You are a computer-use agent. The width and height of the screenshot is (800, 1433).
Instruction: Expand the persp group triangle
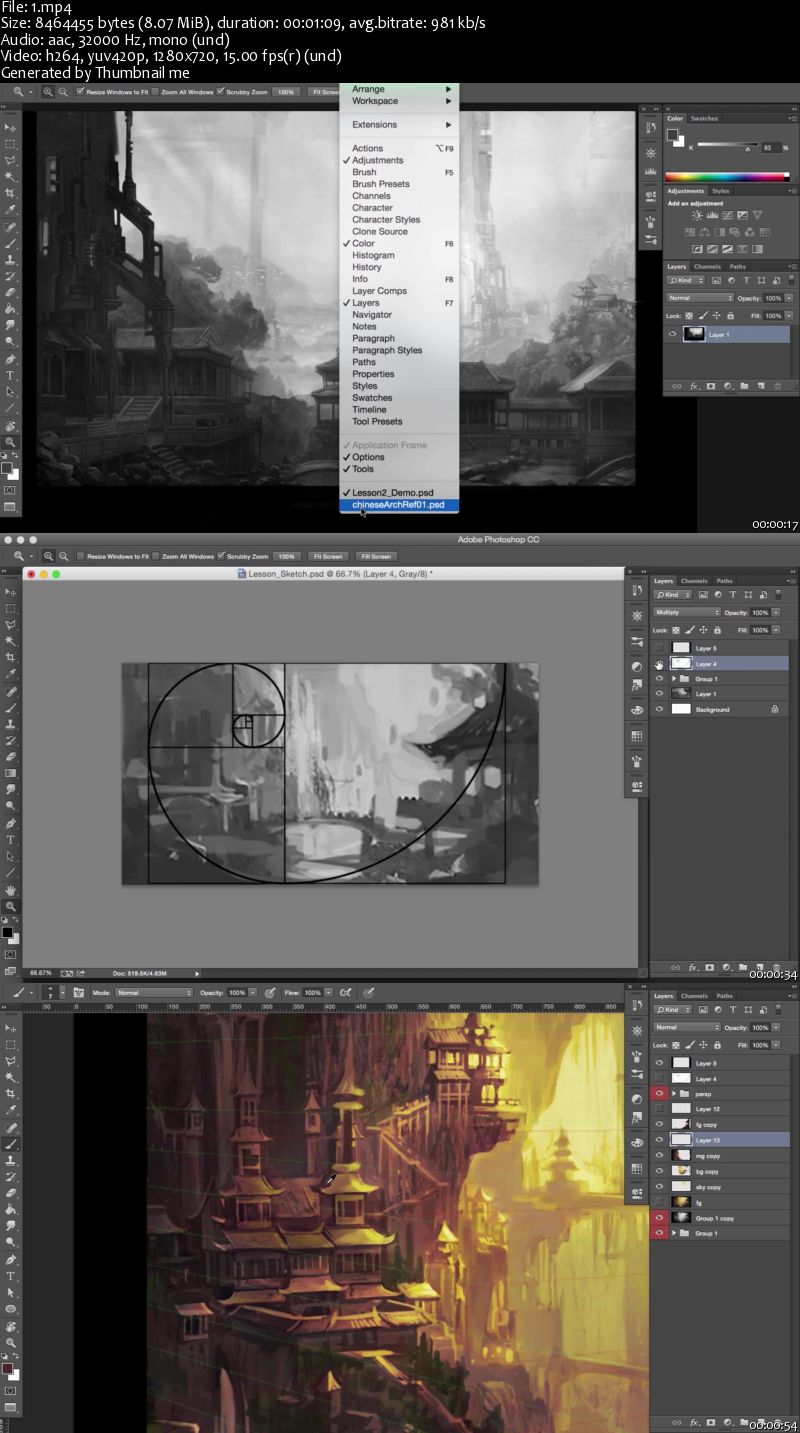675,1094
